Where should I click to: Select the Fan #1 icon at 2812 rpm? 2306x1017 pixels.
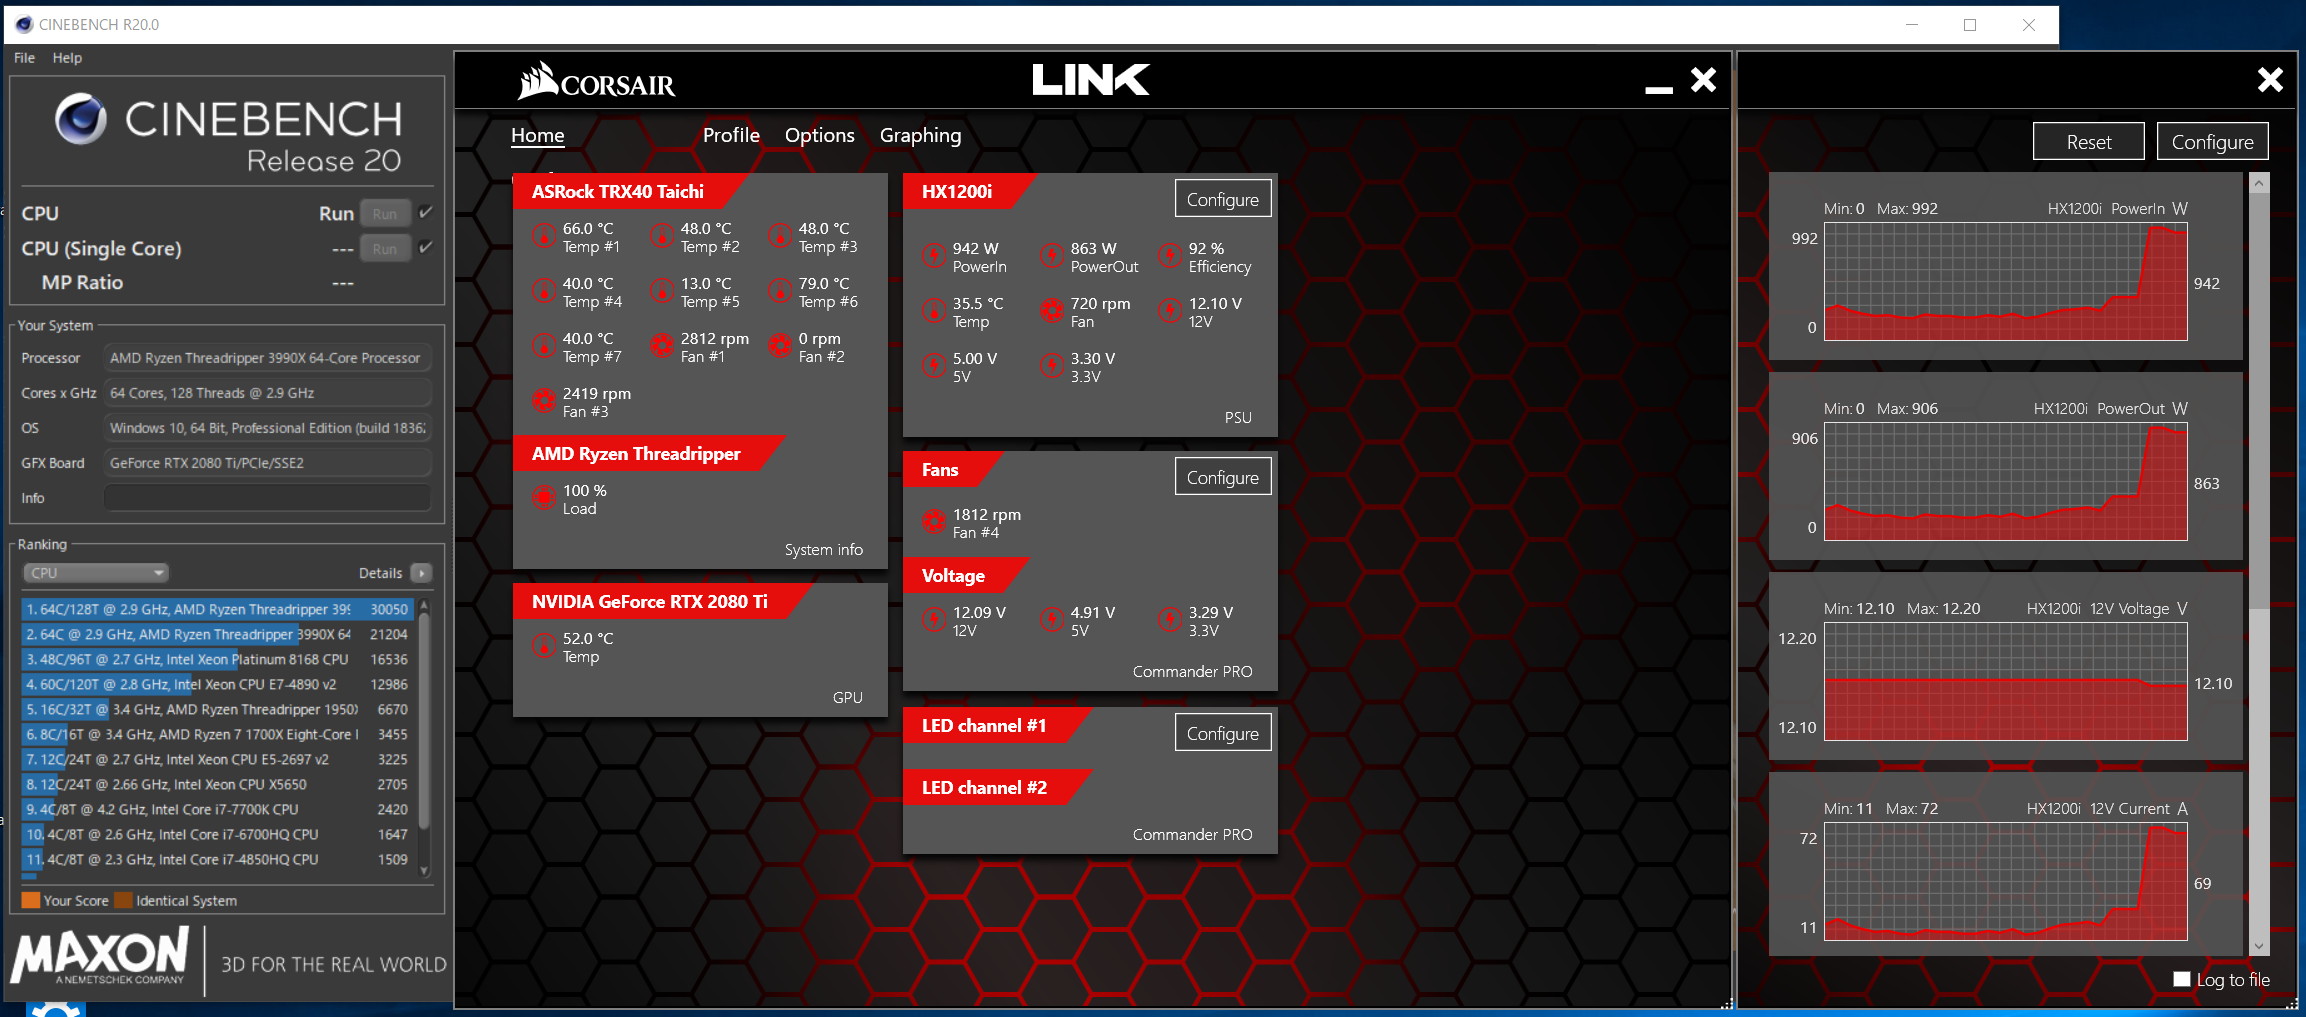click(x=662, y=347)
